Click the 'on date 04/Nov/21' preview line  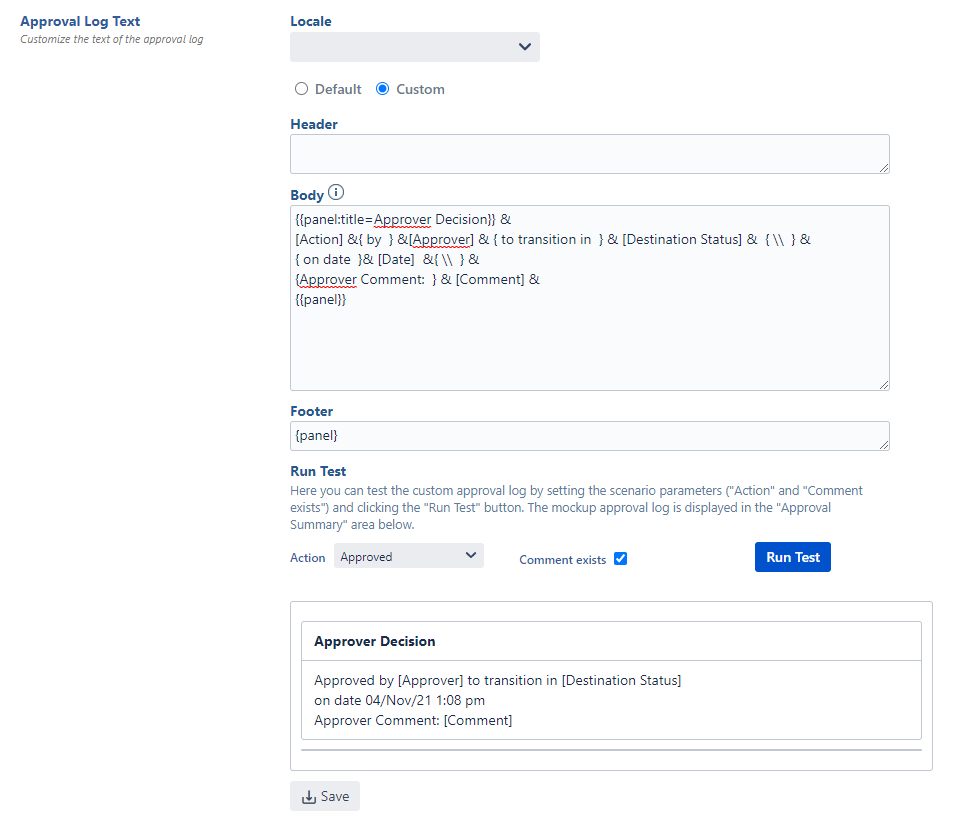pos(399,700)
